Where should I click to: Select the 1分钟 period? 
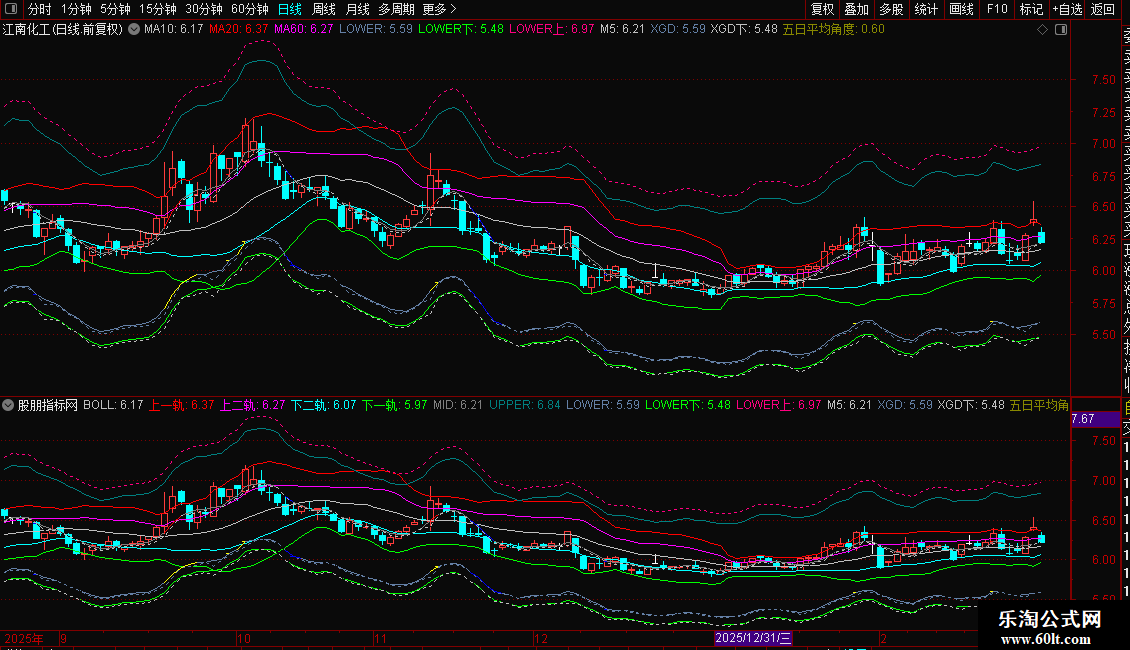(x=76, y=9)
